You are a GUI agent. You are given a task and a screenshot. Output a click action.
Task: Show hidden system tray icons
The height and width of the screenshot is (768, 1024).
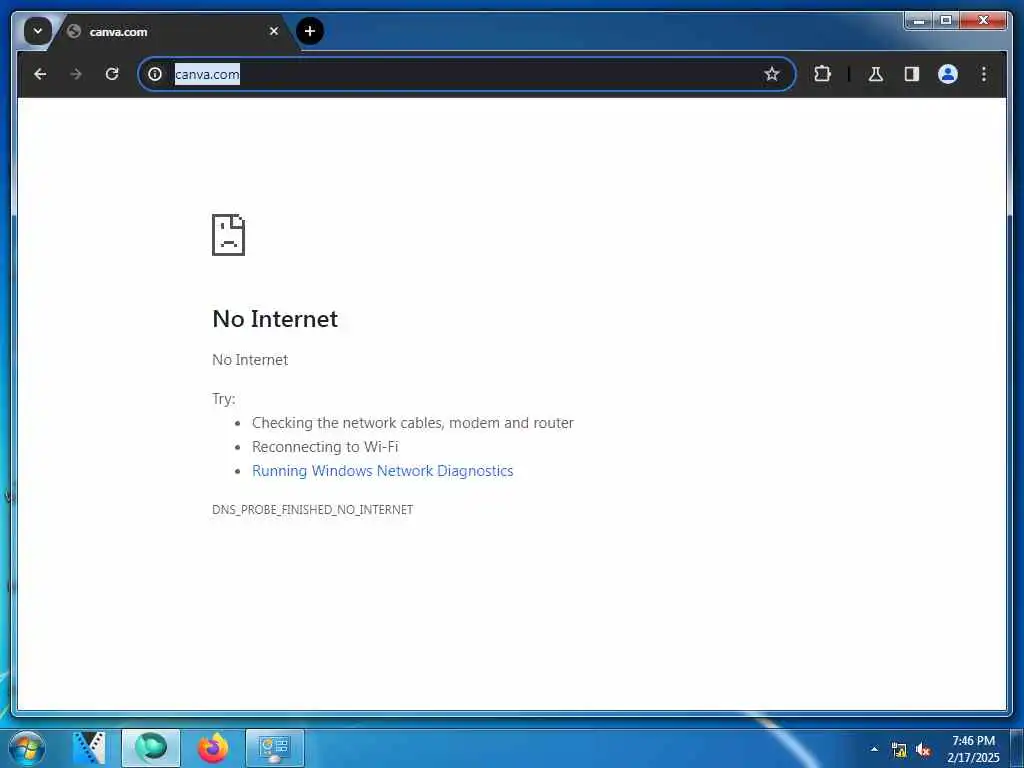(874, 749)
